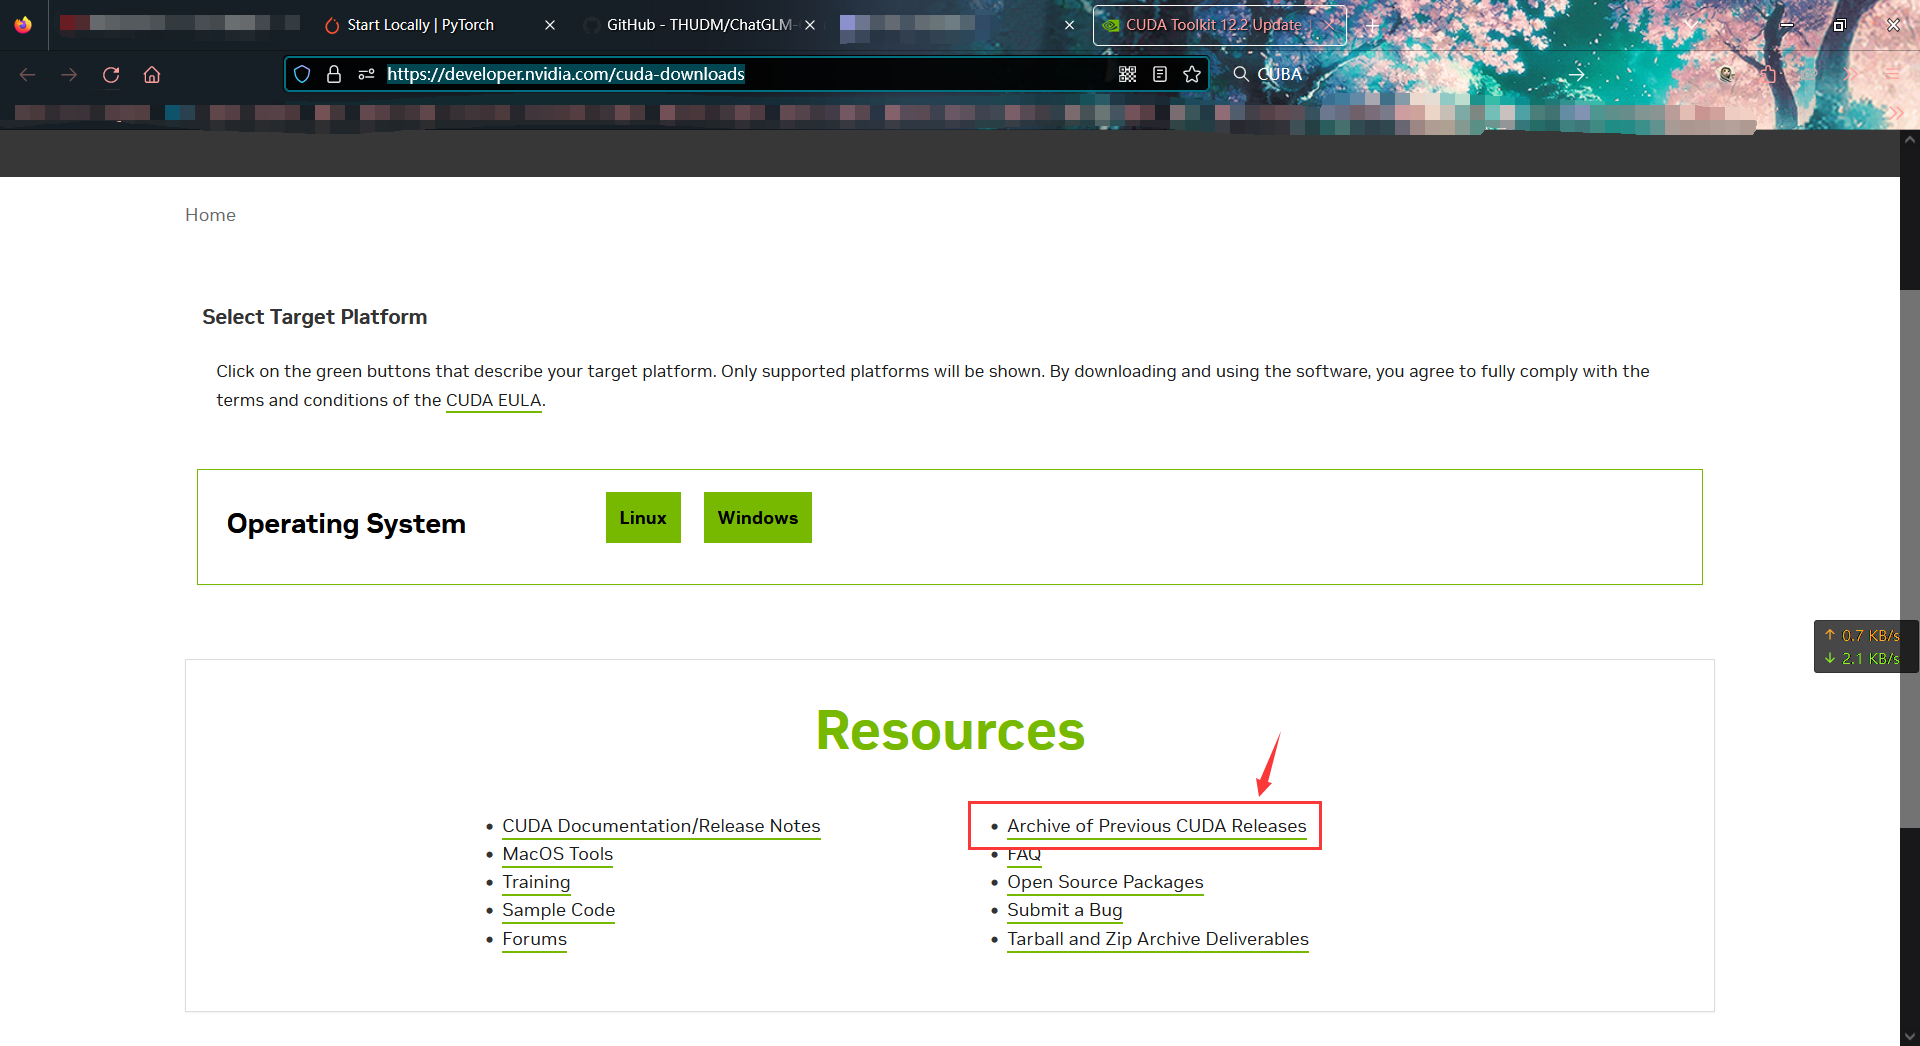Viewport: 1920px width, 1046px height.
Task: Click the Resources heading text
Action: [x=950, y=730]
